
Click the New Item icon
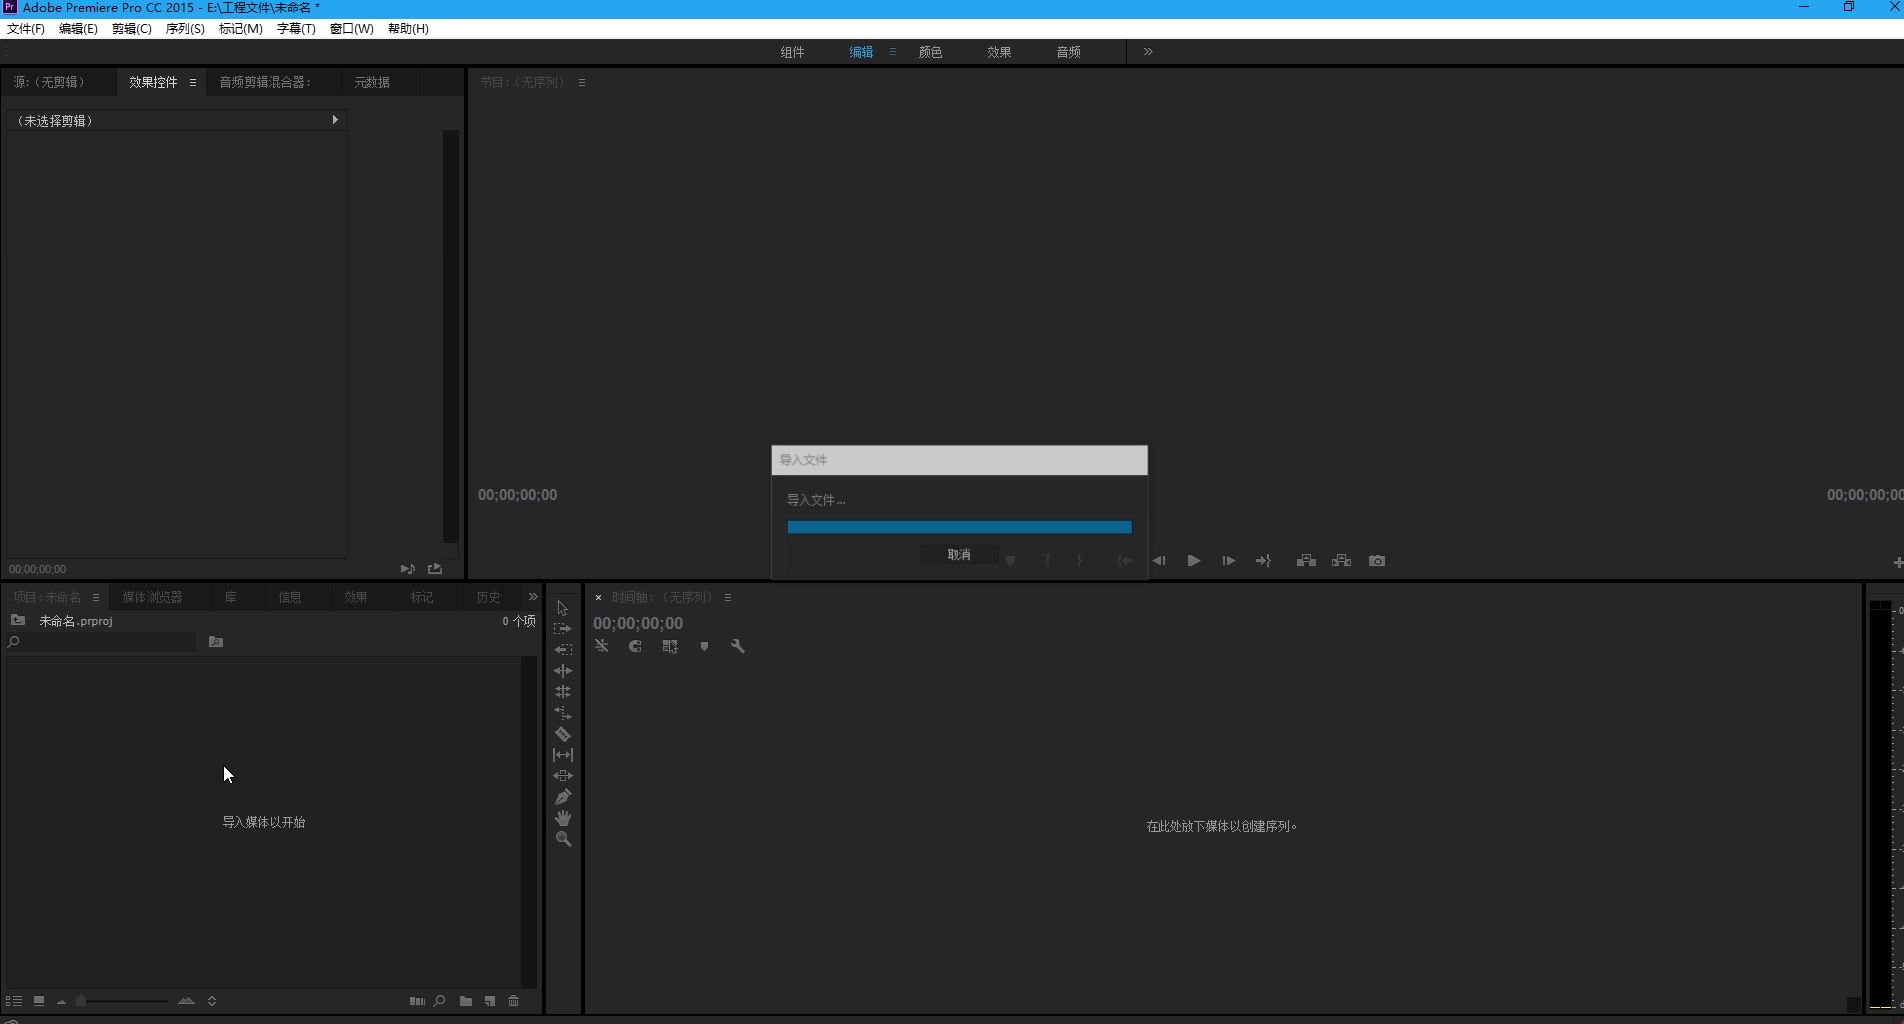pos(490,1001)
